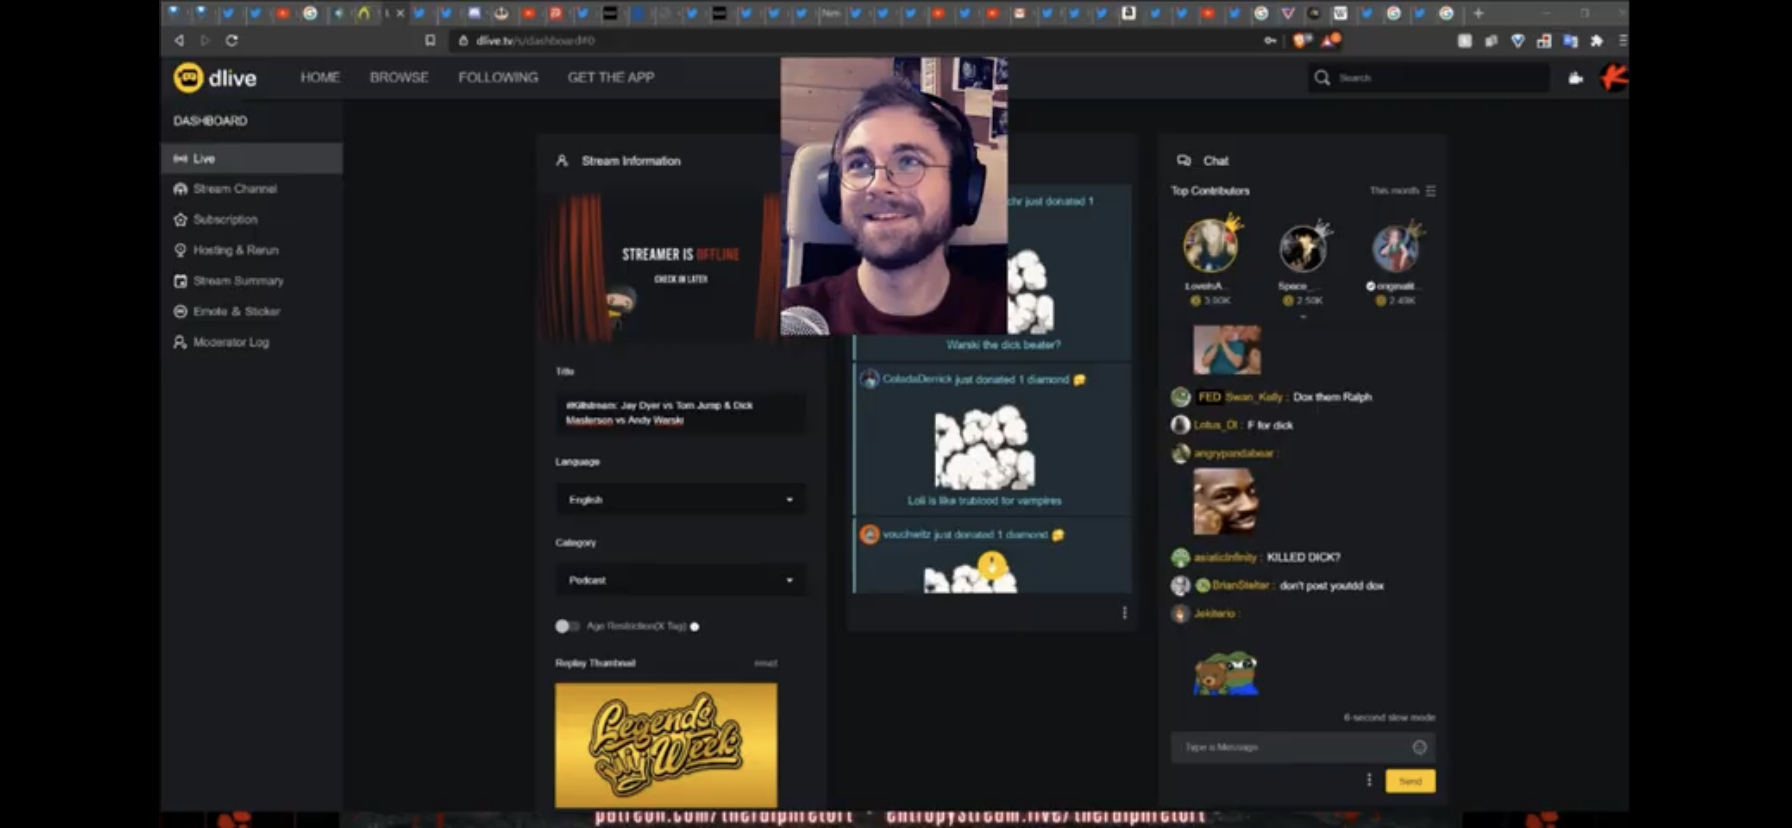Viewport: 1792px width, 828px height.
Task: Click the search magnifier icon
Action: pyautogui.click(x=1322, y=78)
